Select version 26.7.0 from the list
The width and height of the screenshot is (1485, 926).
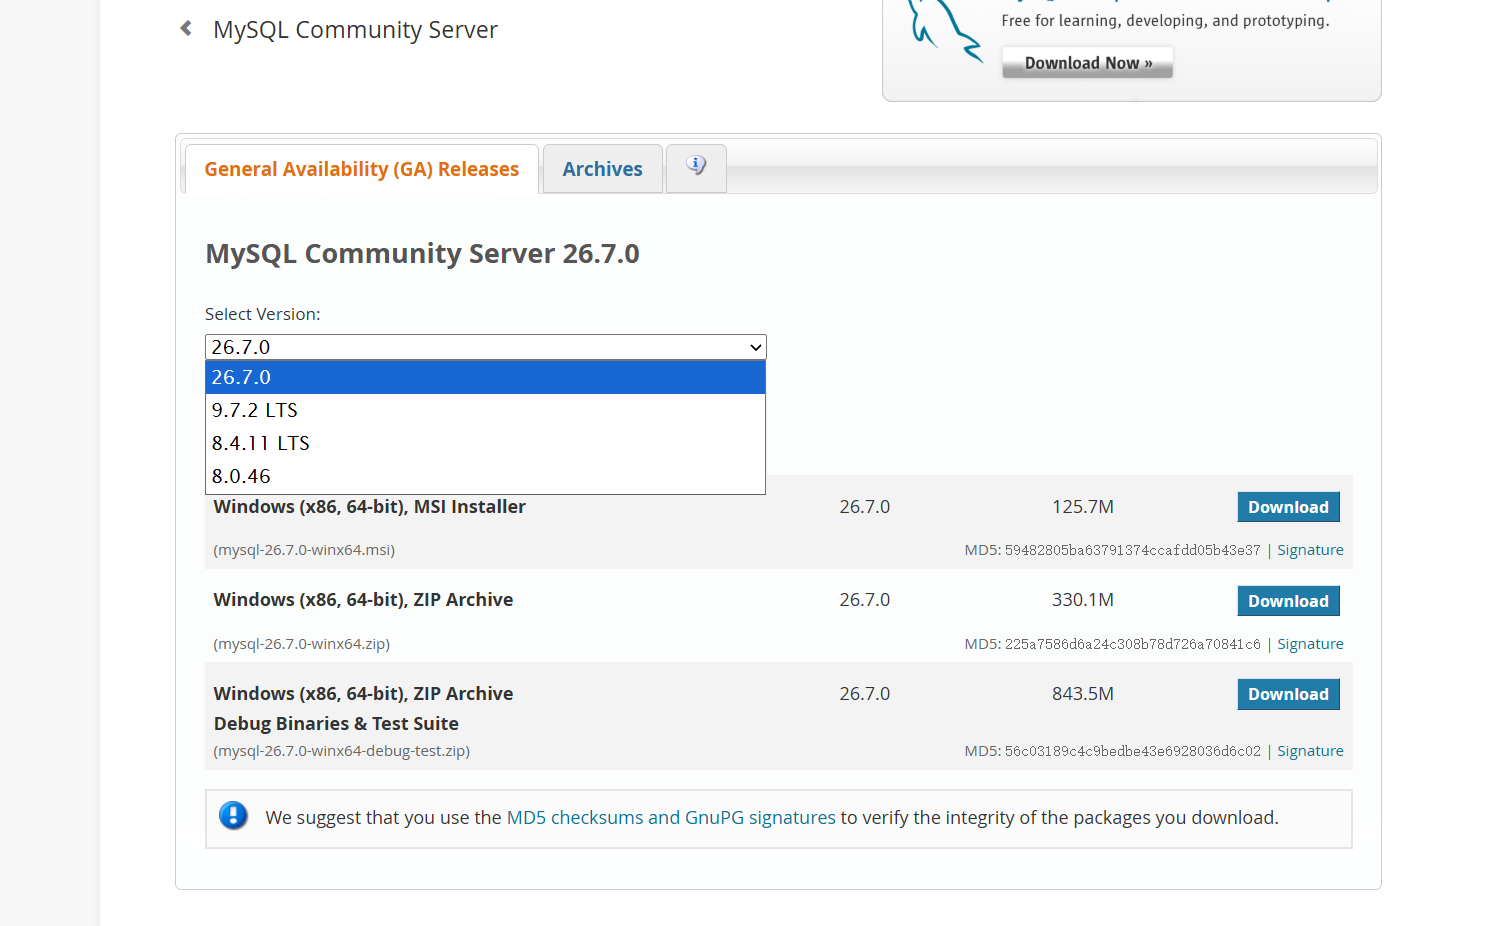(486, 377)
